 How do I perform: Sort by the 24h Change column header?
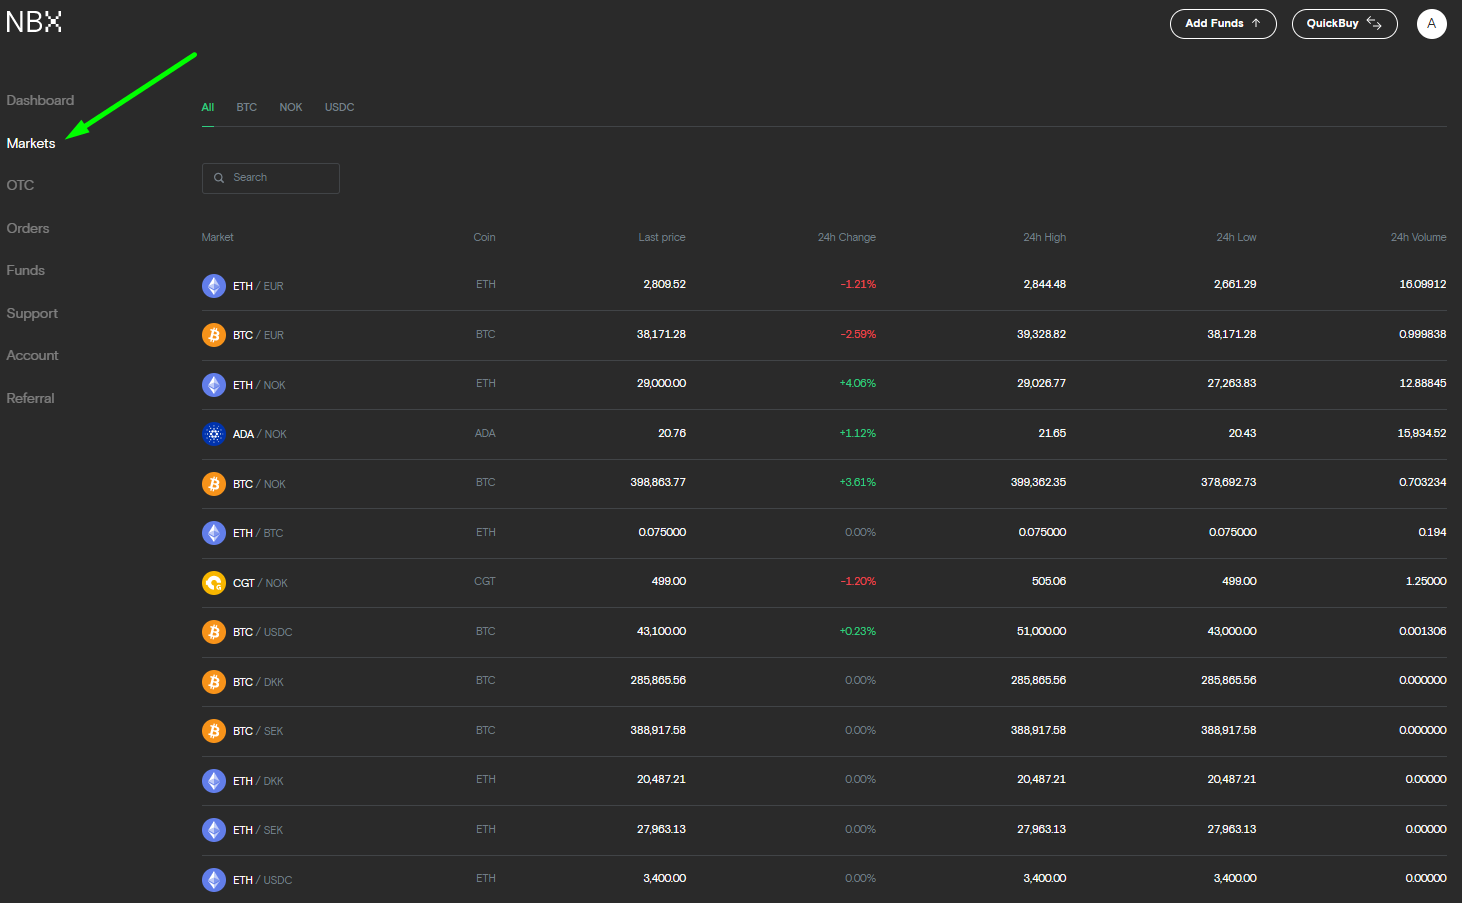(x=846, y=238)
